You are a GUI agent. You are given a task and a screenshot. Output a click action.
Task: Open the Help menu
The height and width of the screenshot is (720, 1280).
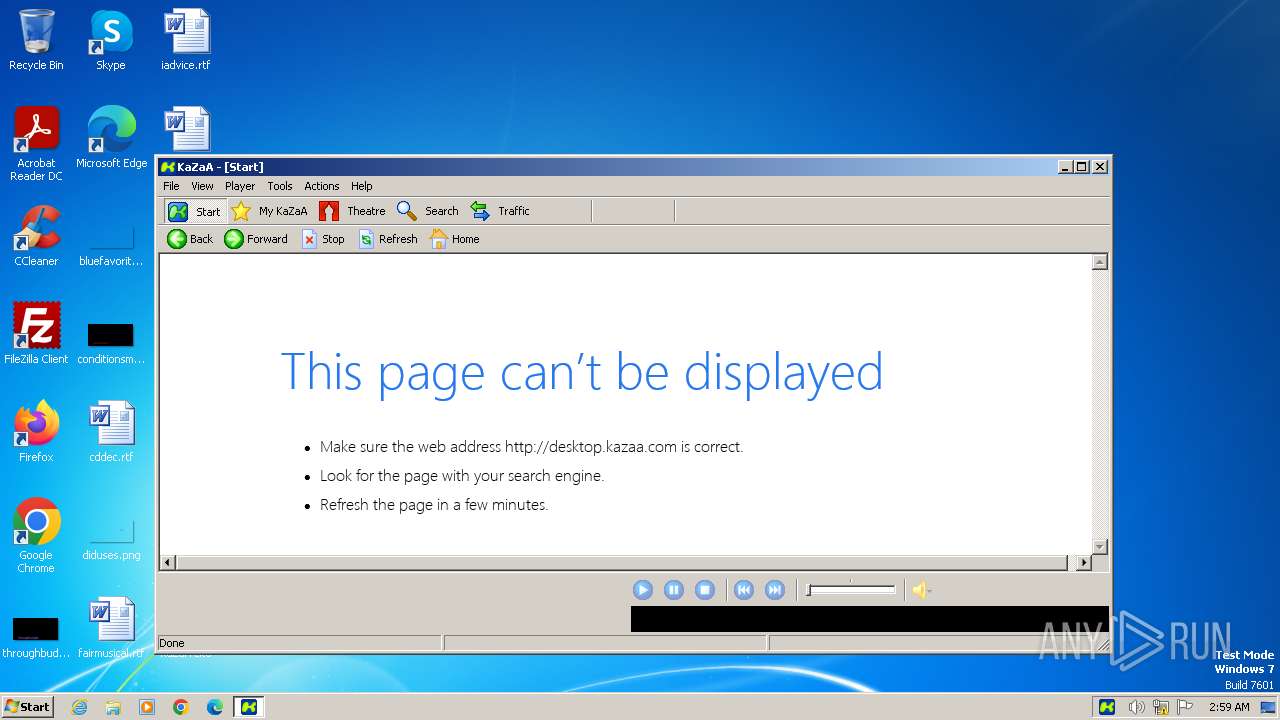362,186
